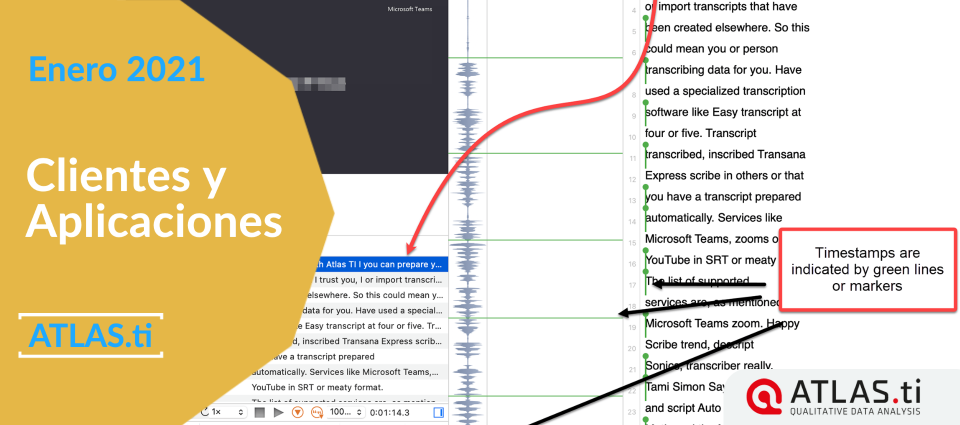The width and height of the screenshot is (960, 425).
Task: Click green timestamp dot before 'you have a transcript prepared'
Action: pos(645,187)
